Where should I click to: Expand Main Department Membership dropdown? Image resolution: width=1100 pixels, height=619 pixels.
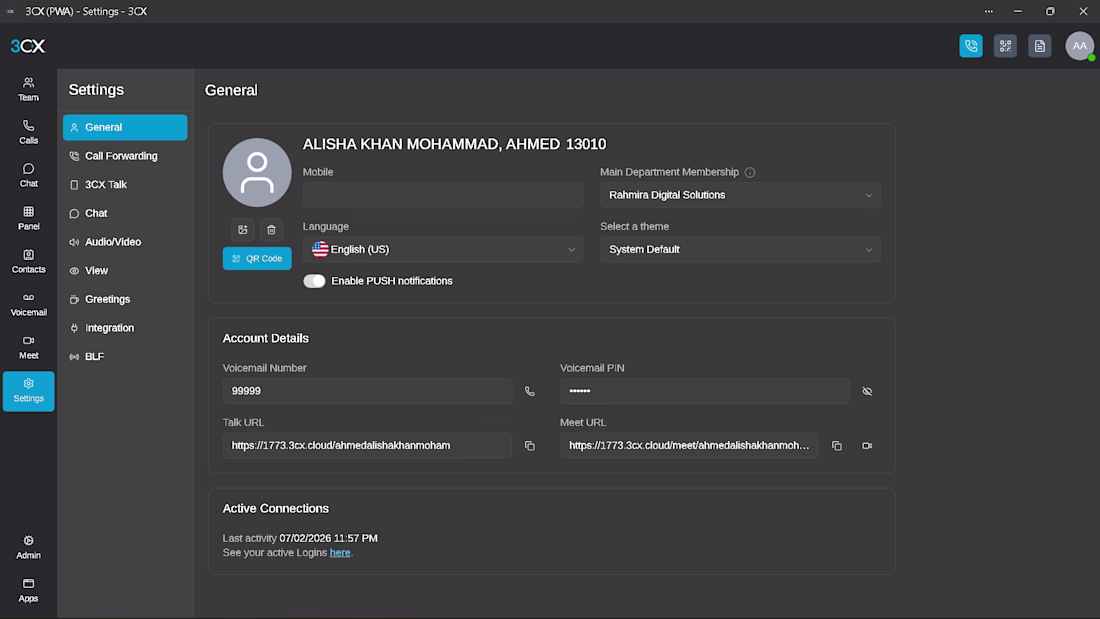click(740, 195)
